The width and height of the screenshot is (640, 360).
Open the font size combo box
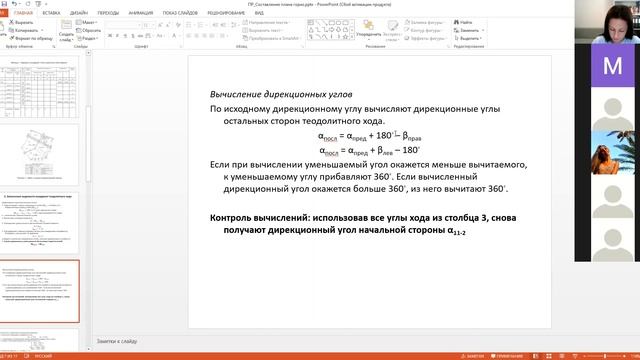pyautogui.click(x=149, y=25)
